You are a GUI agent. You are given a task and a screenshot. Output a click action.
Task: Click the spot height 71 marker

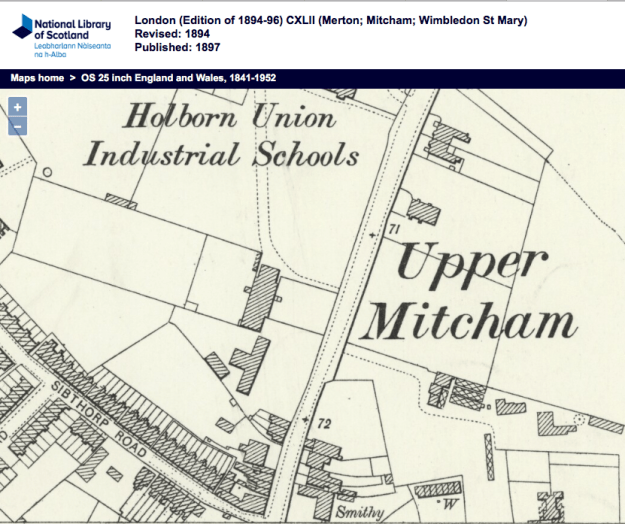(x=393, y=232)
